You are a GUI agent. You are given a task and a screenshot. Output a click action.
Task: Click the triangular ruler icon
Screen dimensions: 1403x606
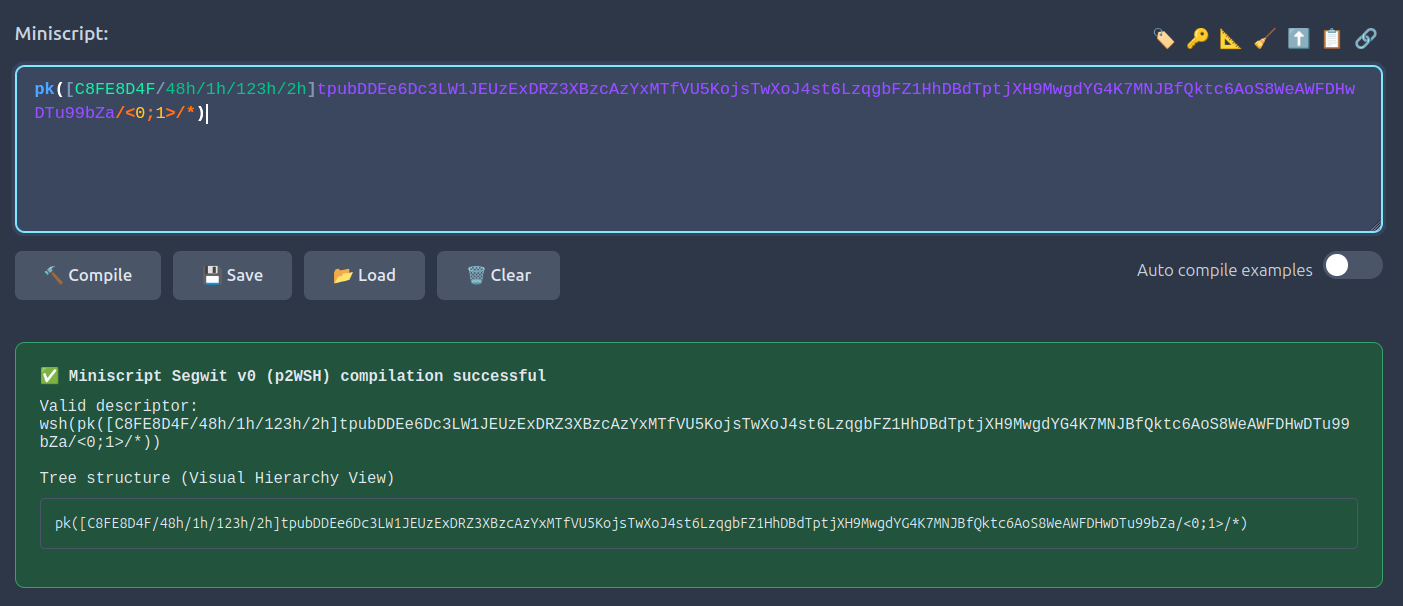(x=1231, y=39)
